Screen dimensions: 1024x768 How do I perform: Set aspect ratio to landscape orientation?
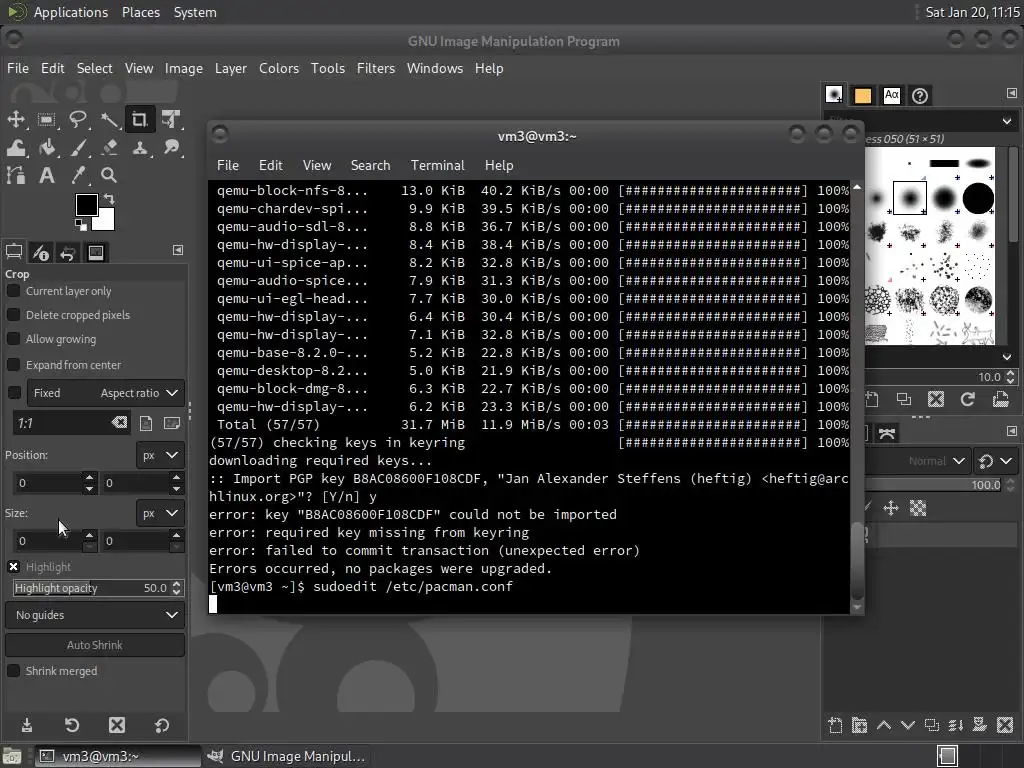point(172,423)
